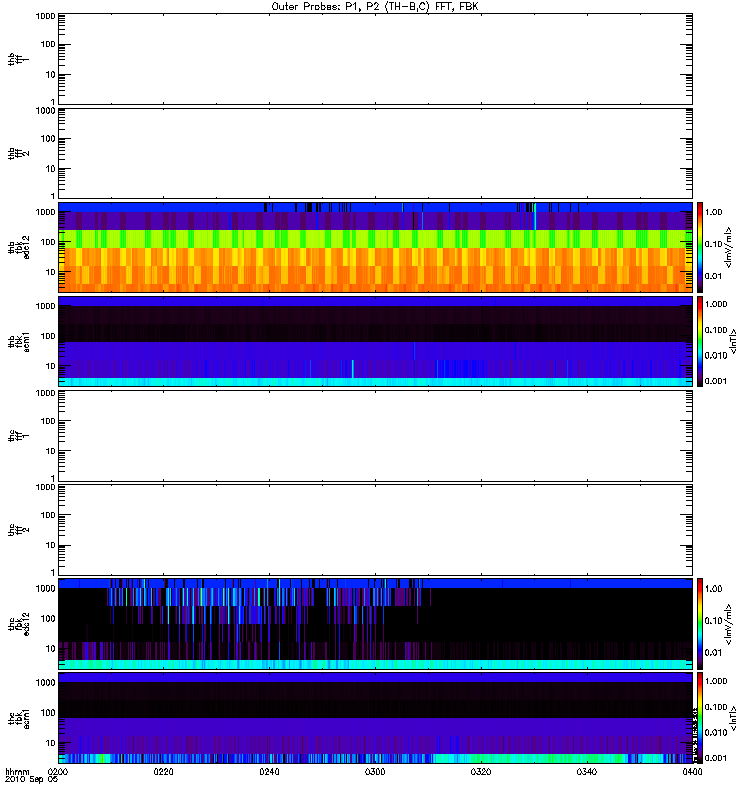Click the empty thb fff 1 plot panel

click(375, 59)
